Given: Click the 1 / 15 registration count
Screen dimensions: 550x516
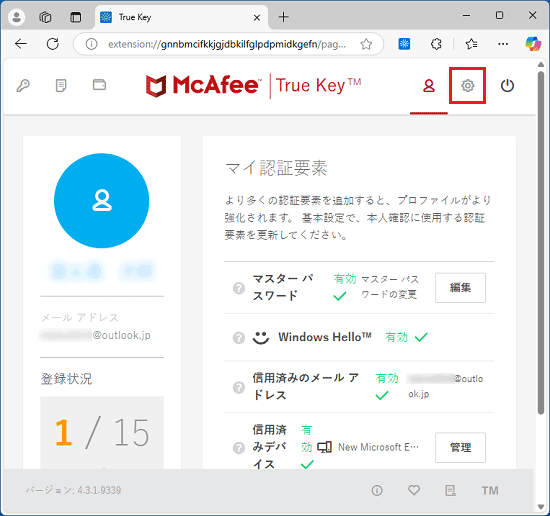Looking at the screenshot, I should tap(102, 433).
